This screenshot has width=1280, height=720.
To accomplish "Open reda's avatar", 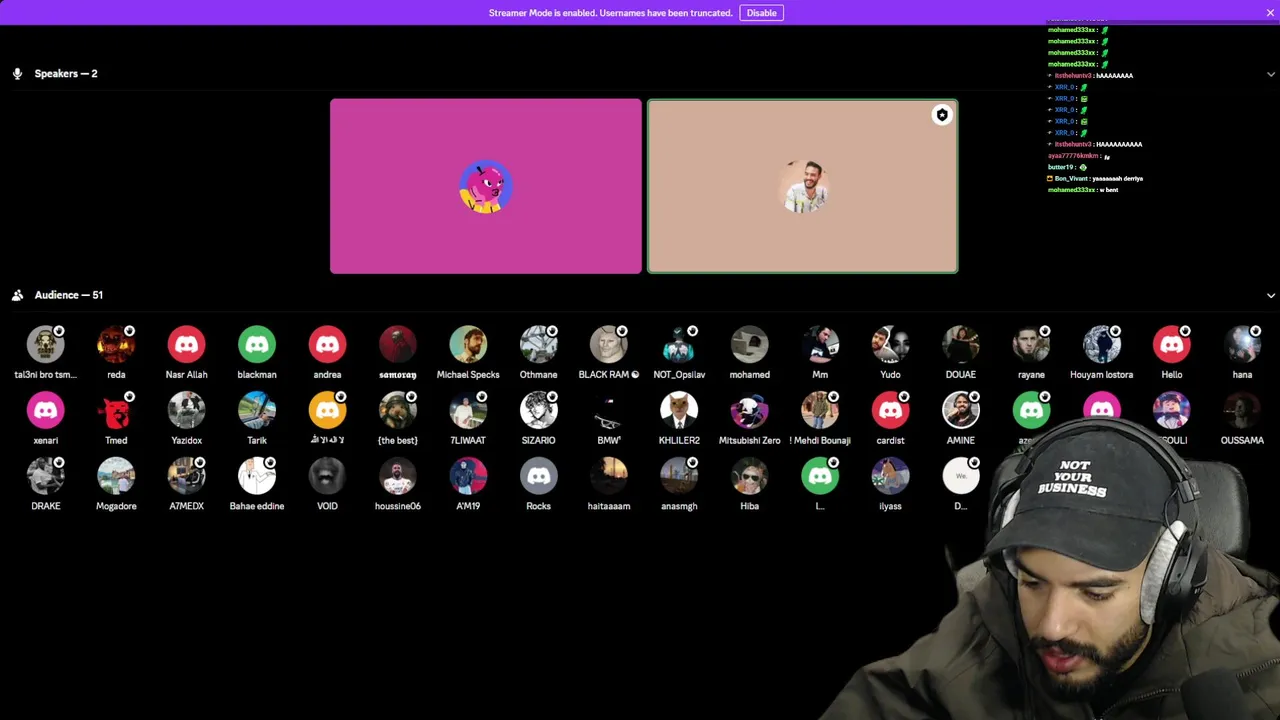I will click(116, 345).
